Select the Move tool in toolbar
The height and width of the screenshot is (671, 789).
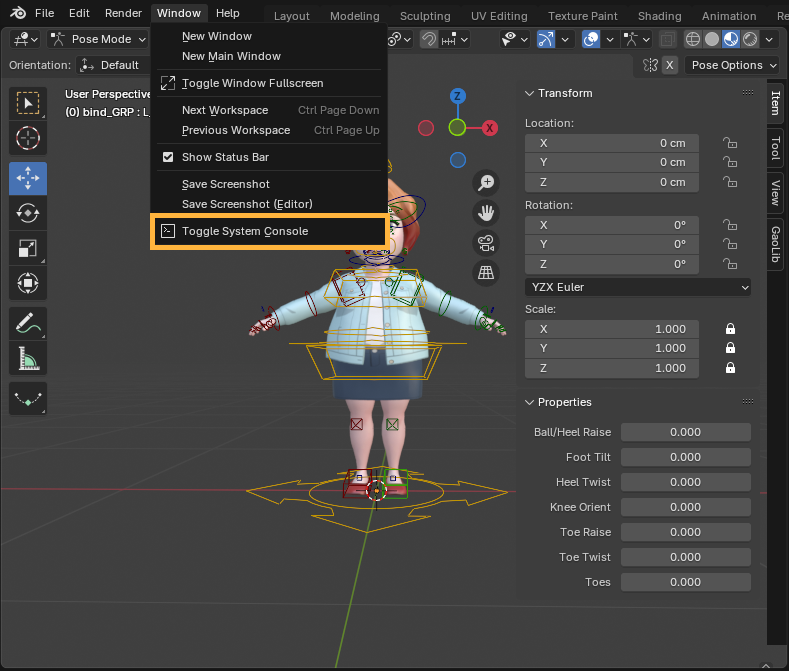coord(28,178)
